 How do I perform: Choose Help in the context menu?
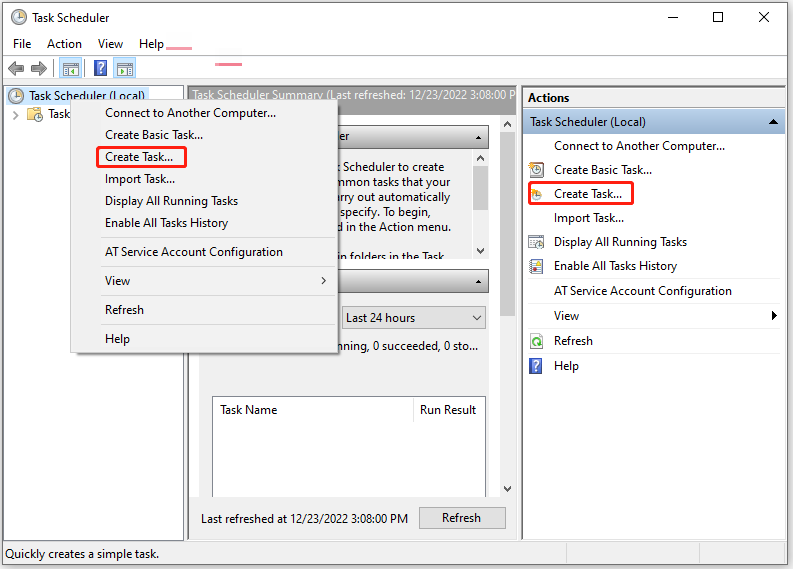tap(117, 339)
